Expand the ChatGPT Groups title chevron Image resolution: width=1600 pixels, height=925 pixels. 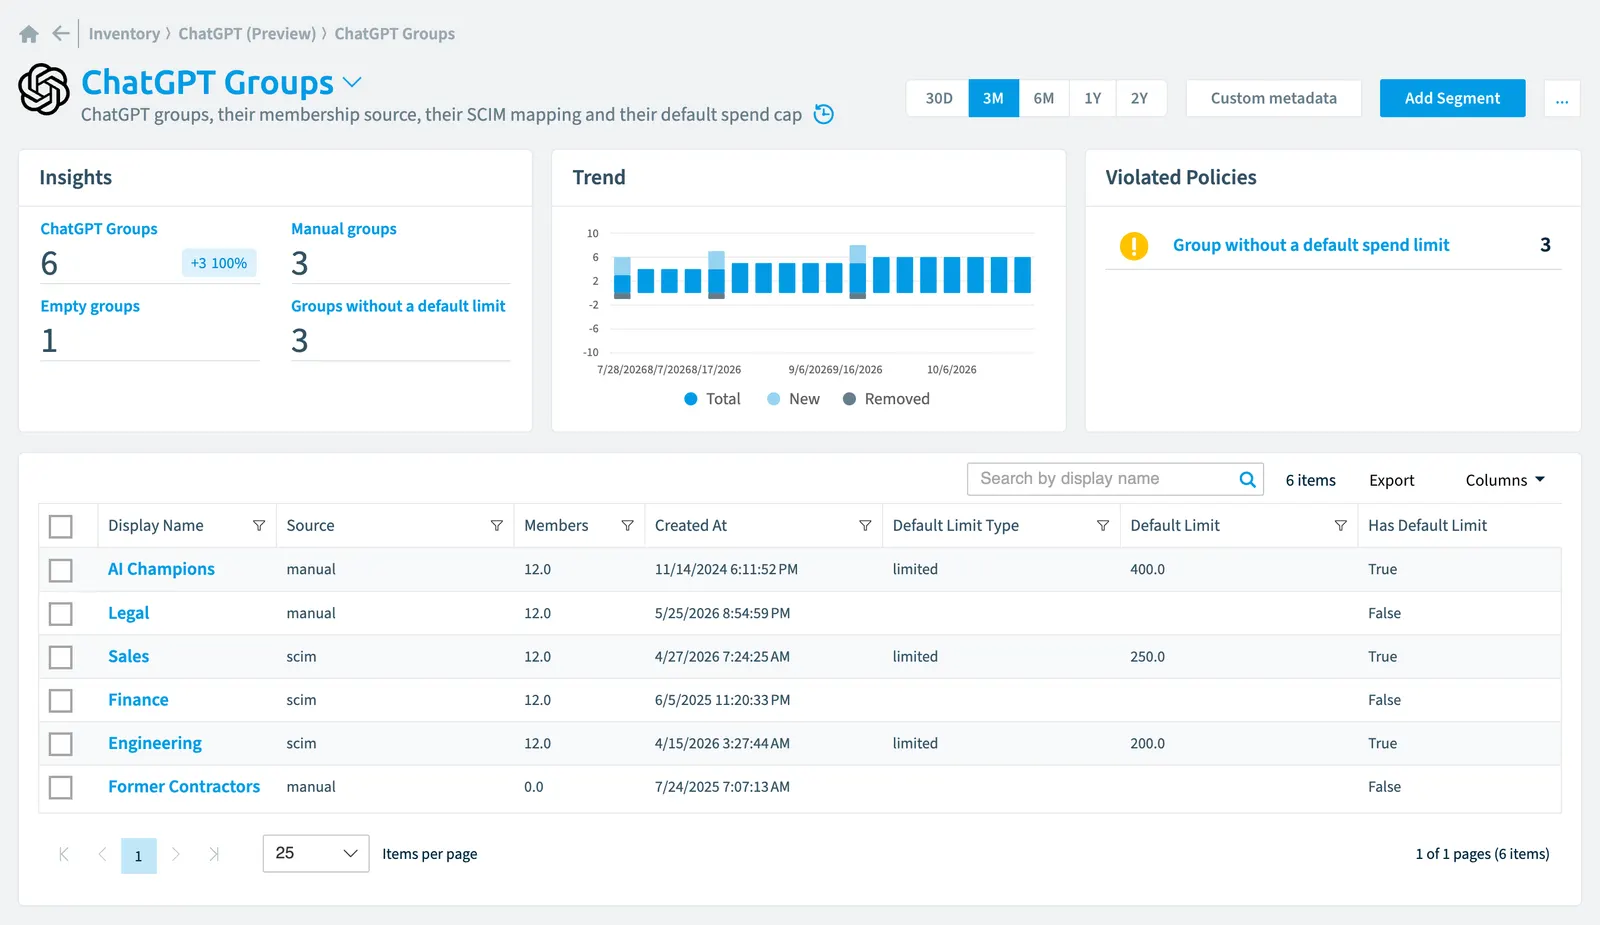(352, 82)
